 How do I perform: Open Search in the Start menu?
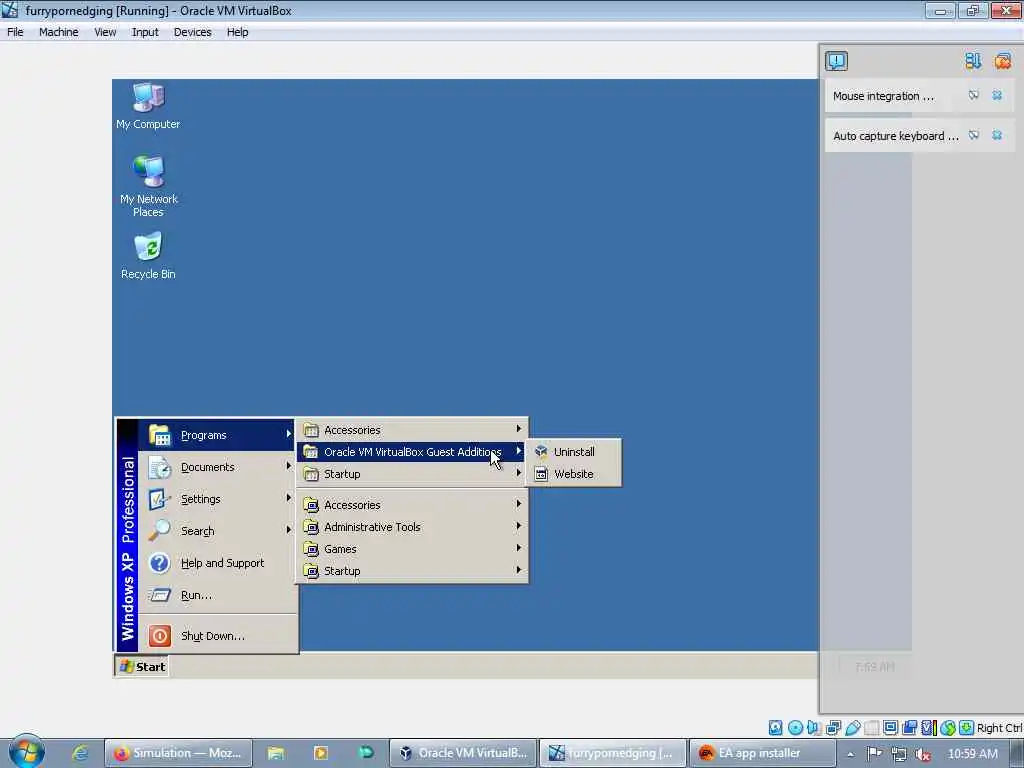tap(217, 531)
